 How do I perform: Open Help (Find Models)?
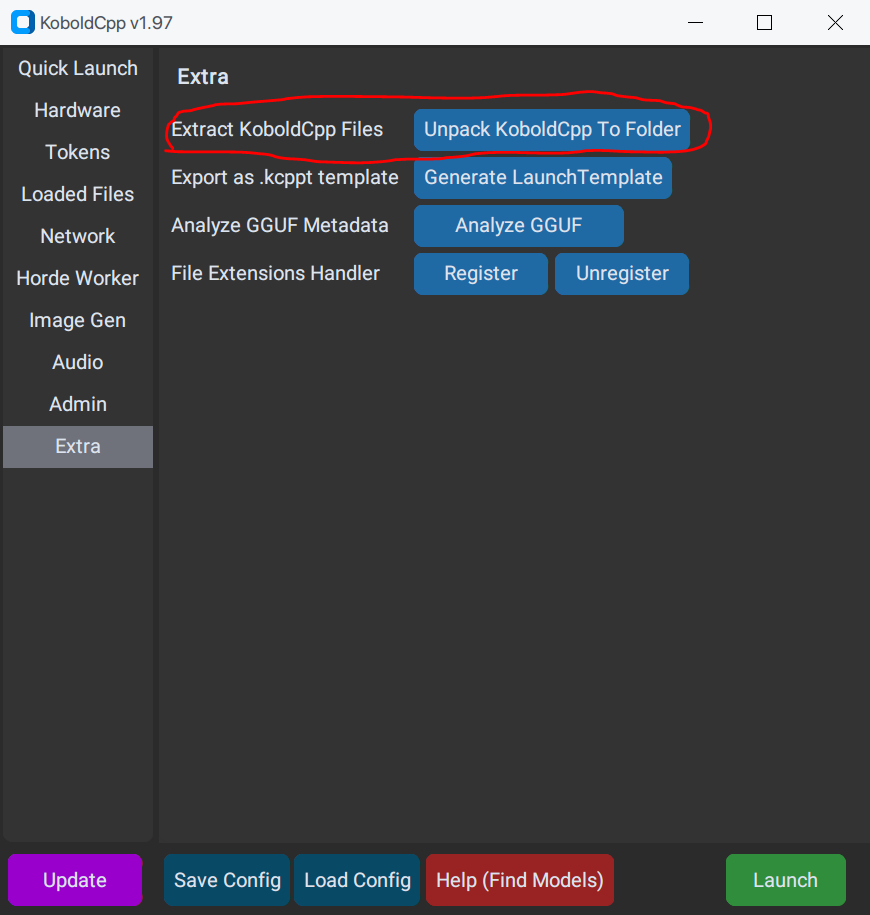[520, 880]
